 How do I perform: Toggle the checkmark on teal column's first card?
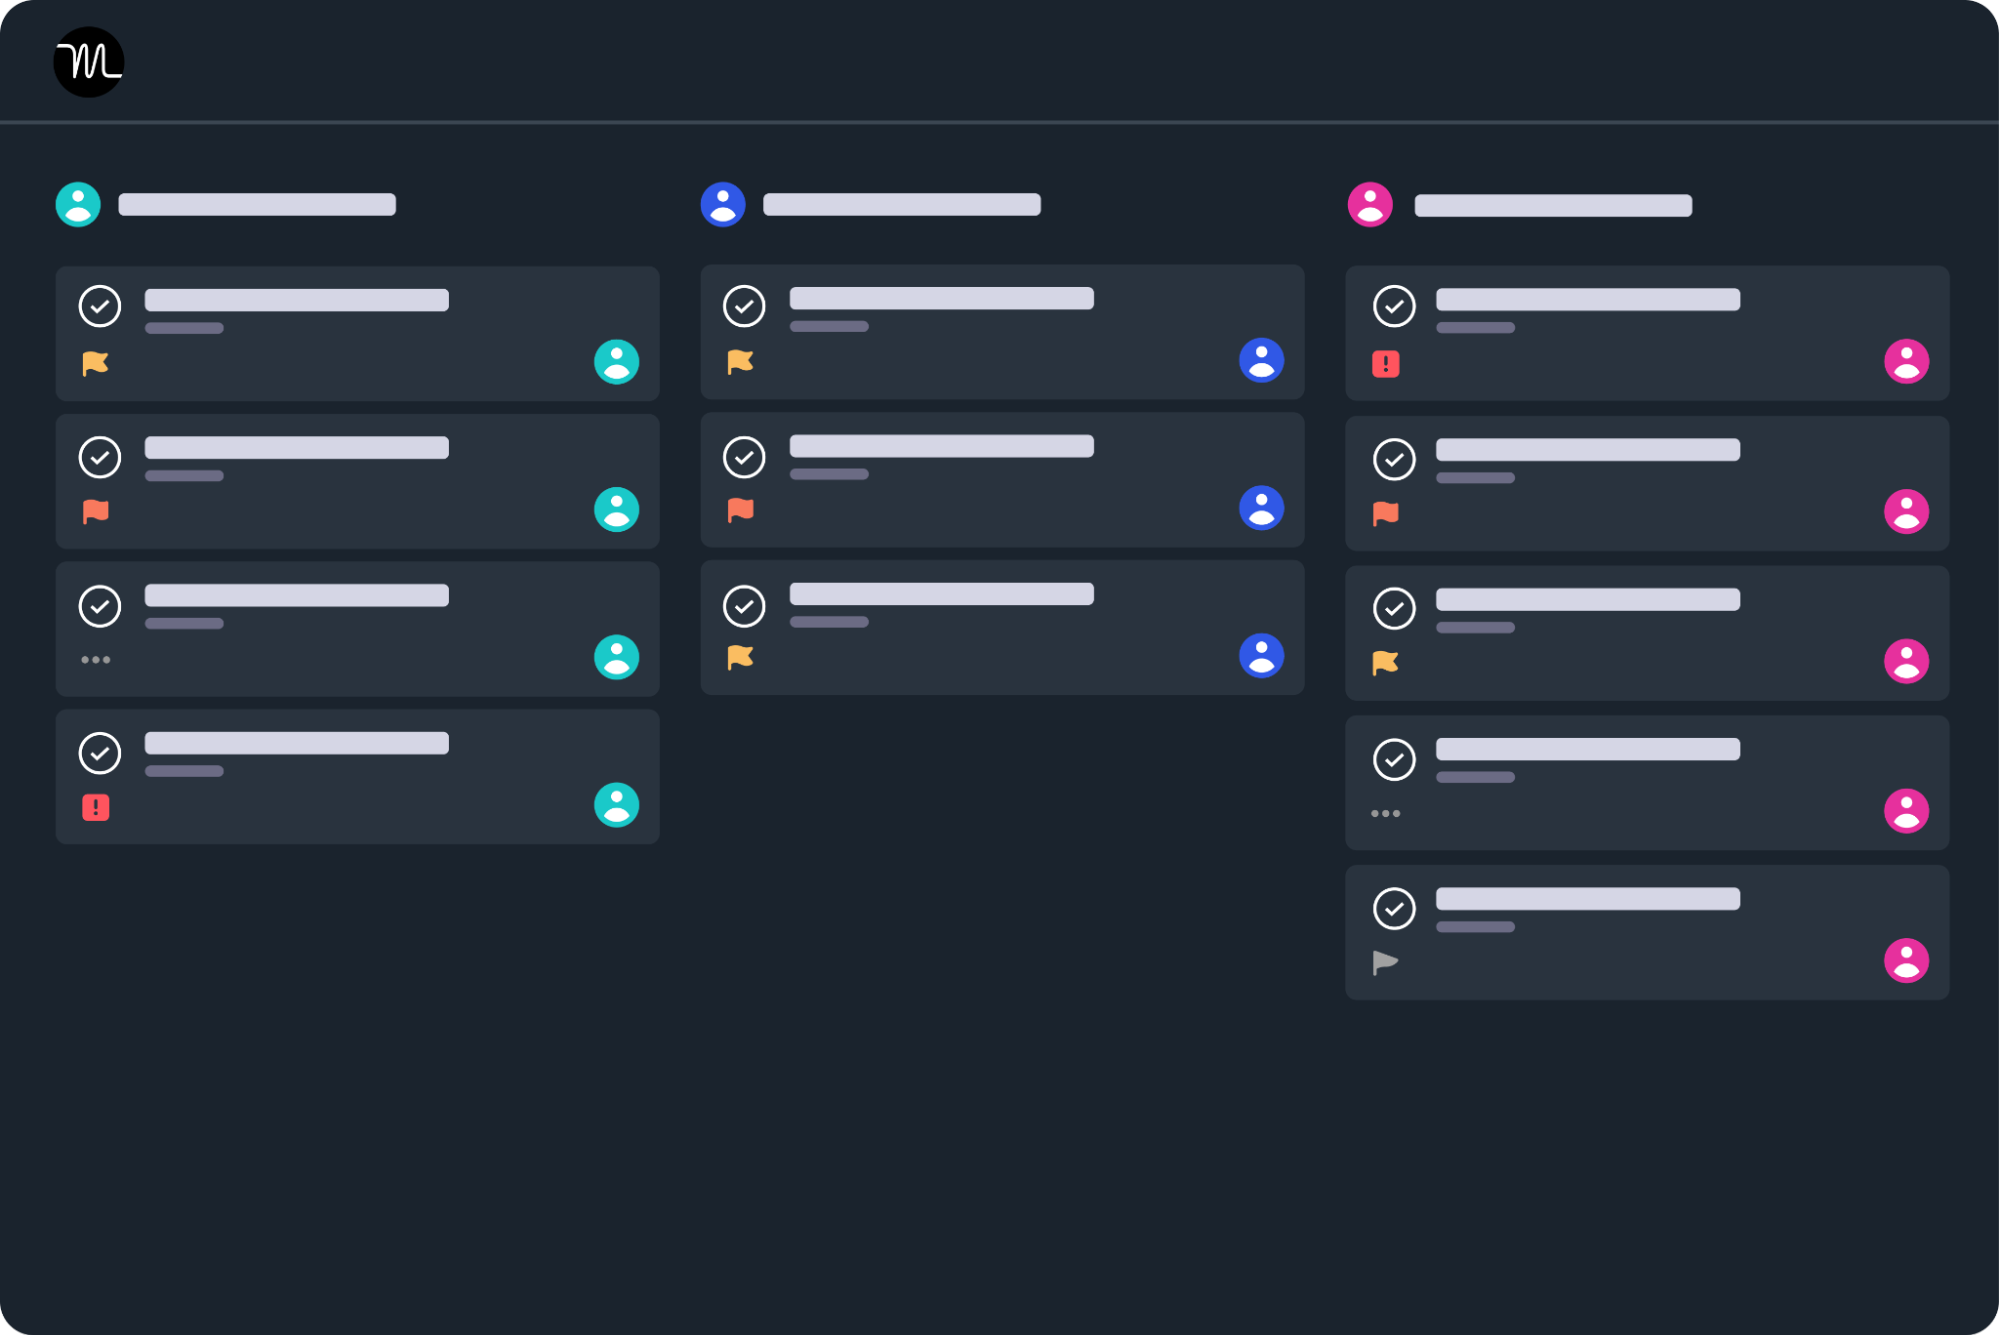(x=100, y=306)
